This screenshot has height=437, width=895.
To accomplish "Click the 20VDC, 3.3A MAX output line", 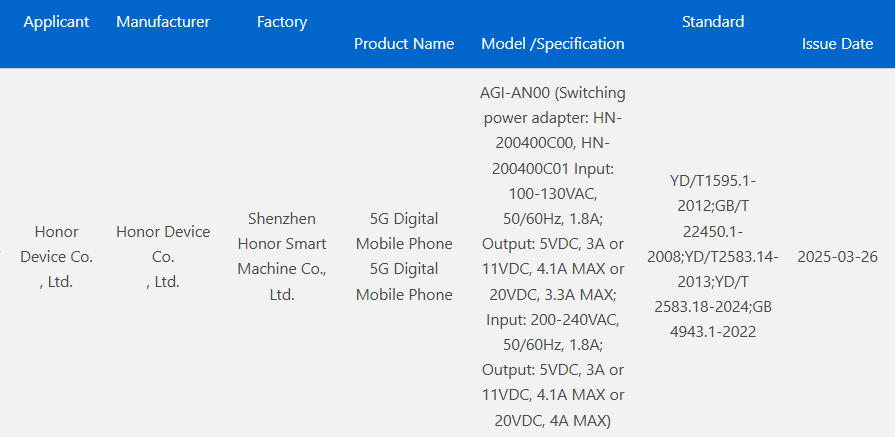I will coord(553,295).
